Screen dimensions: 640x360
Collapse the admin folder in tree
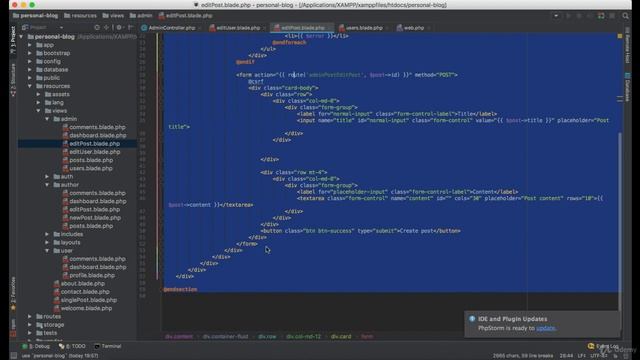[x=47, y=119]
